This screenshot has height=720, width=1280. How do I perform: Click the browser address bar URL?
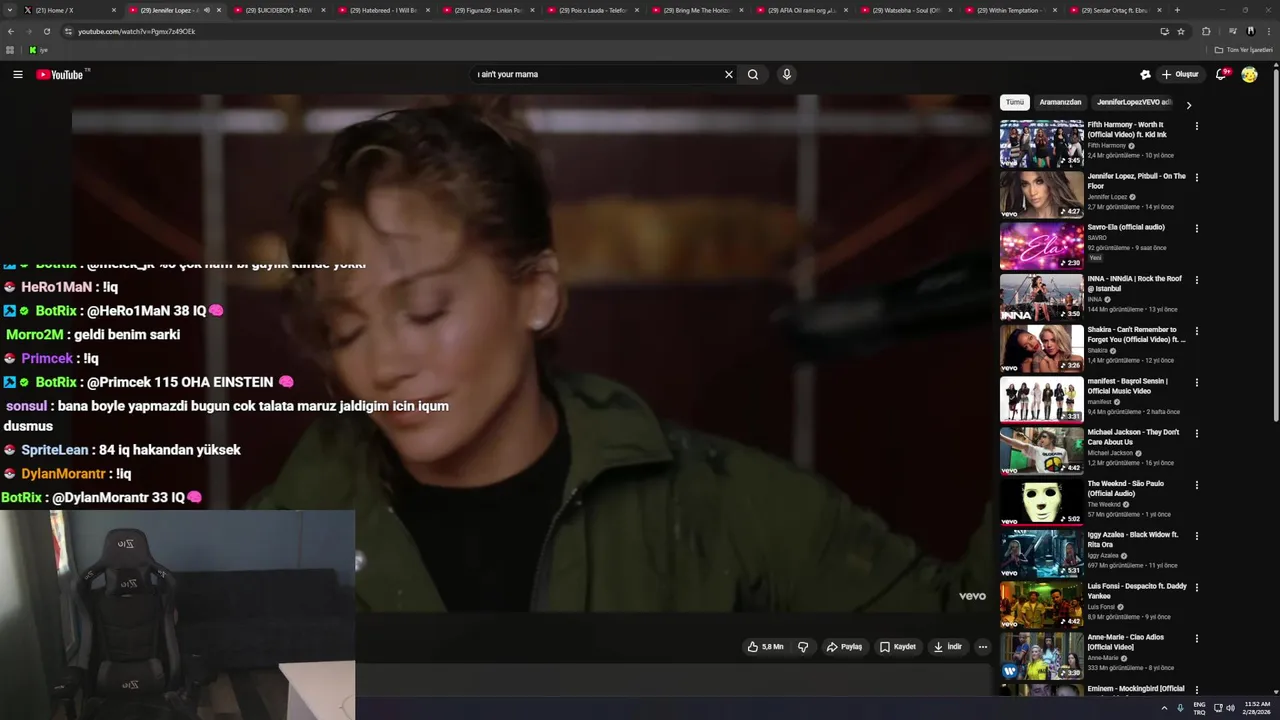(x=136, y=31)
